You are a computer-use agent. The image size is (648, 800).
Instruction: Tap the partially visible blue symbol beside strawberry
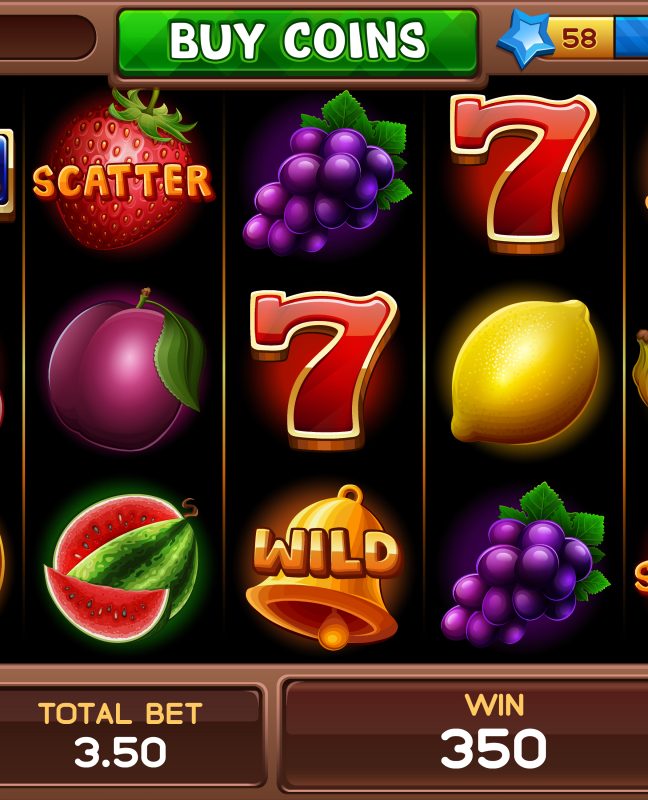click(6, 174)
